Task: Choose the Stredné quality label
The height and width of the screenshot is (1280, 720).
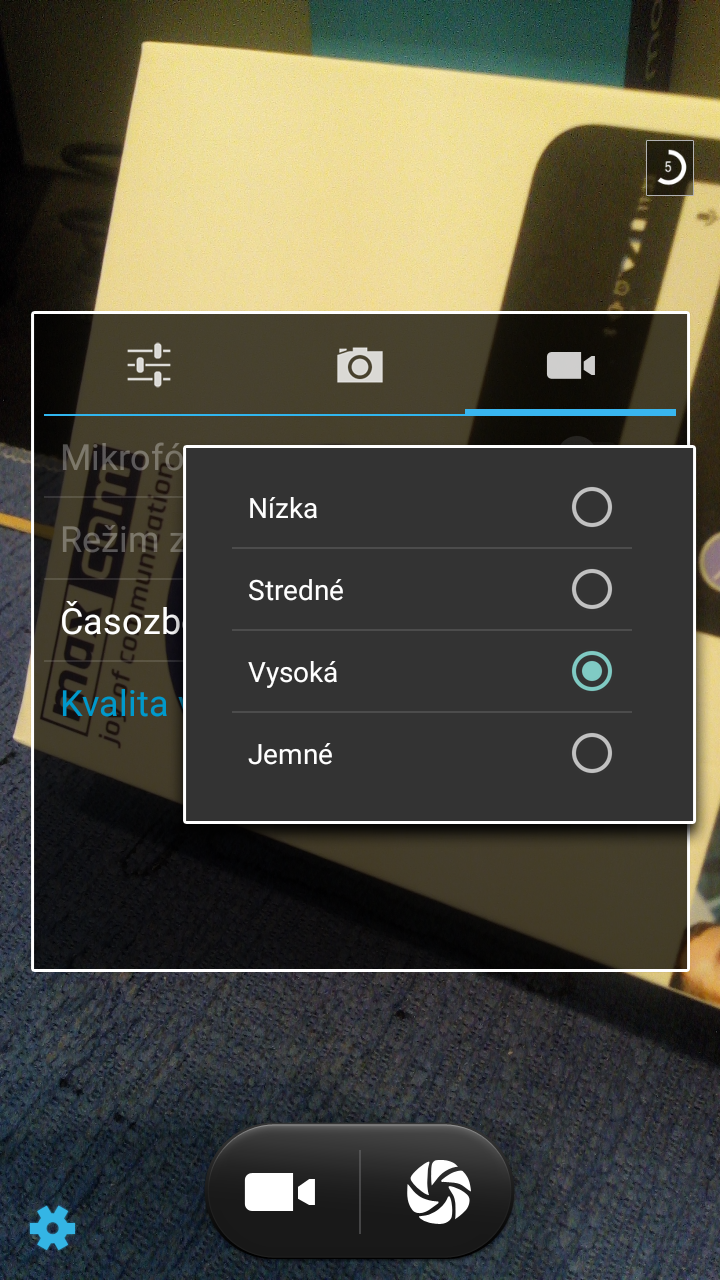Action: tap(296, 590)
